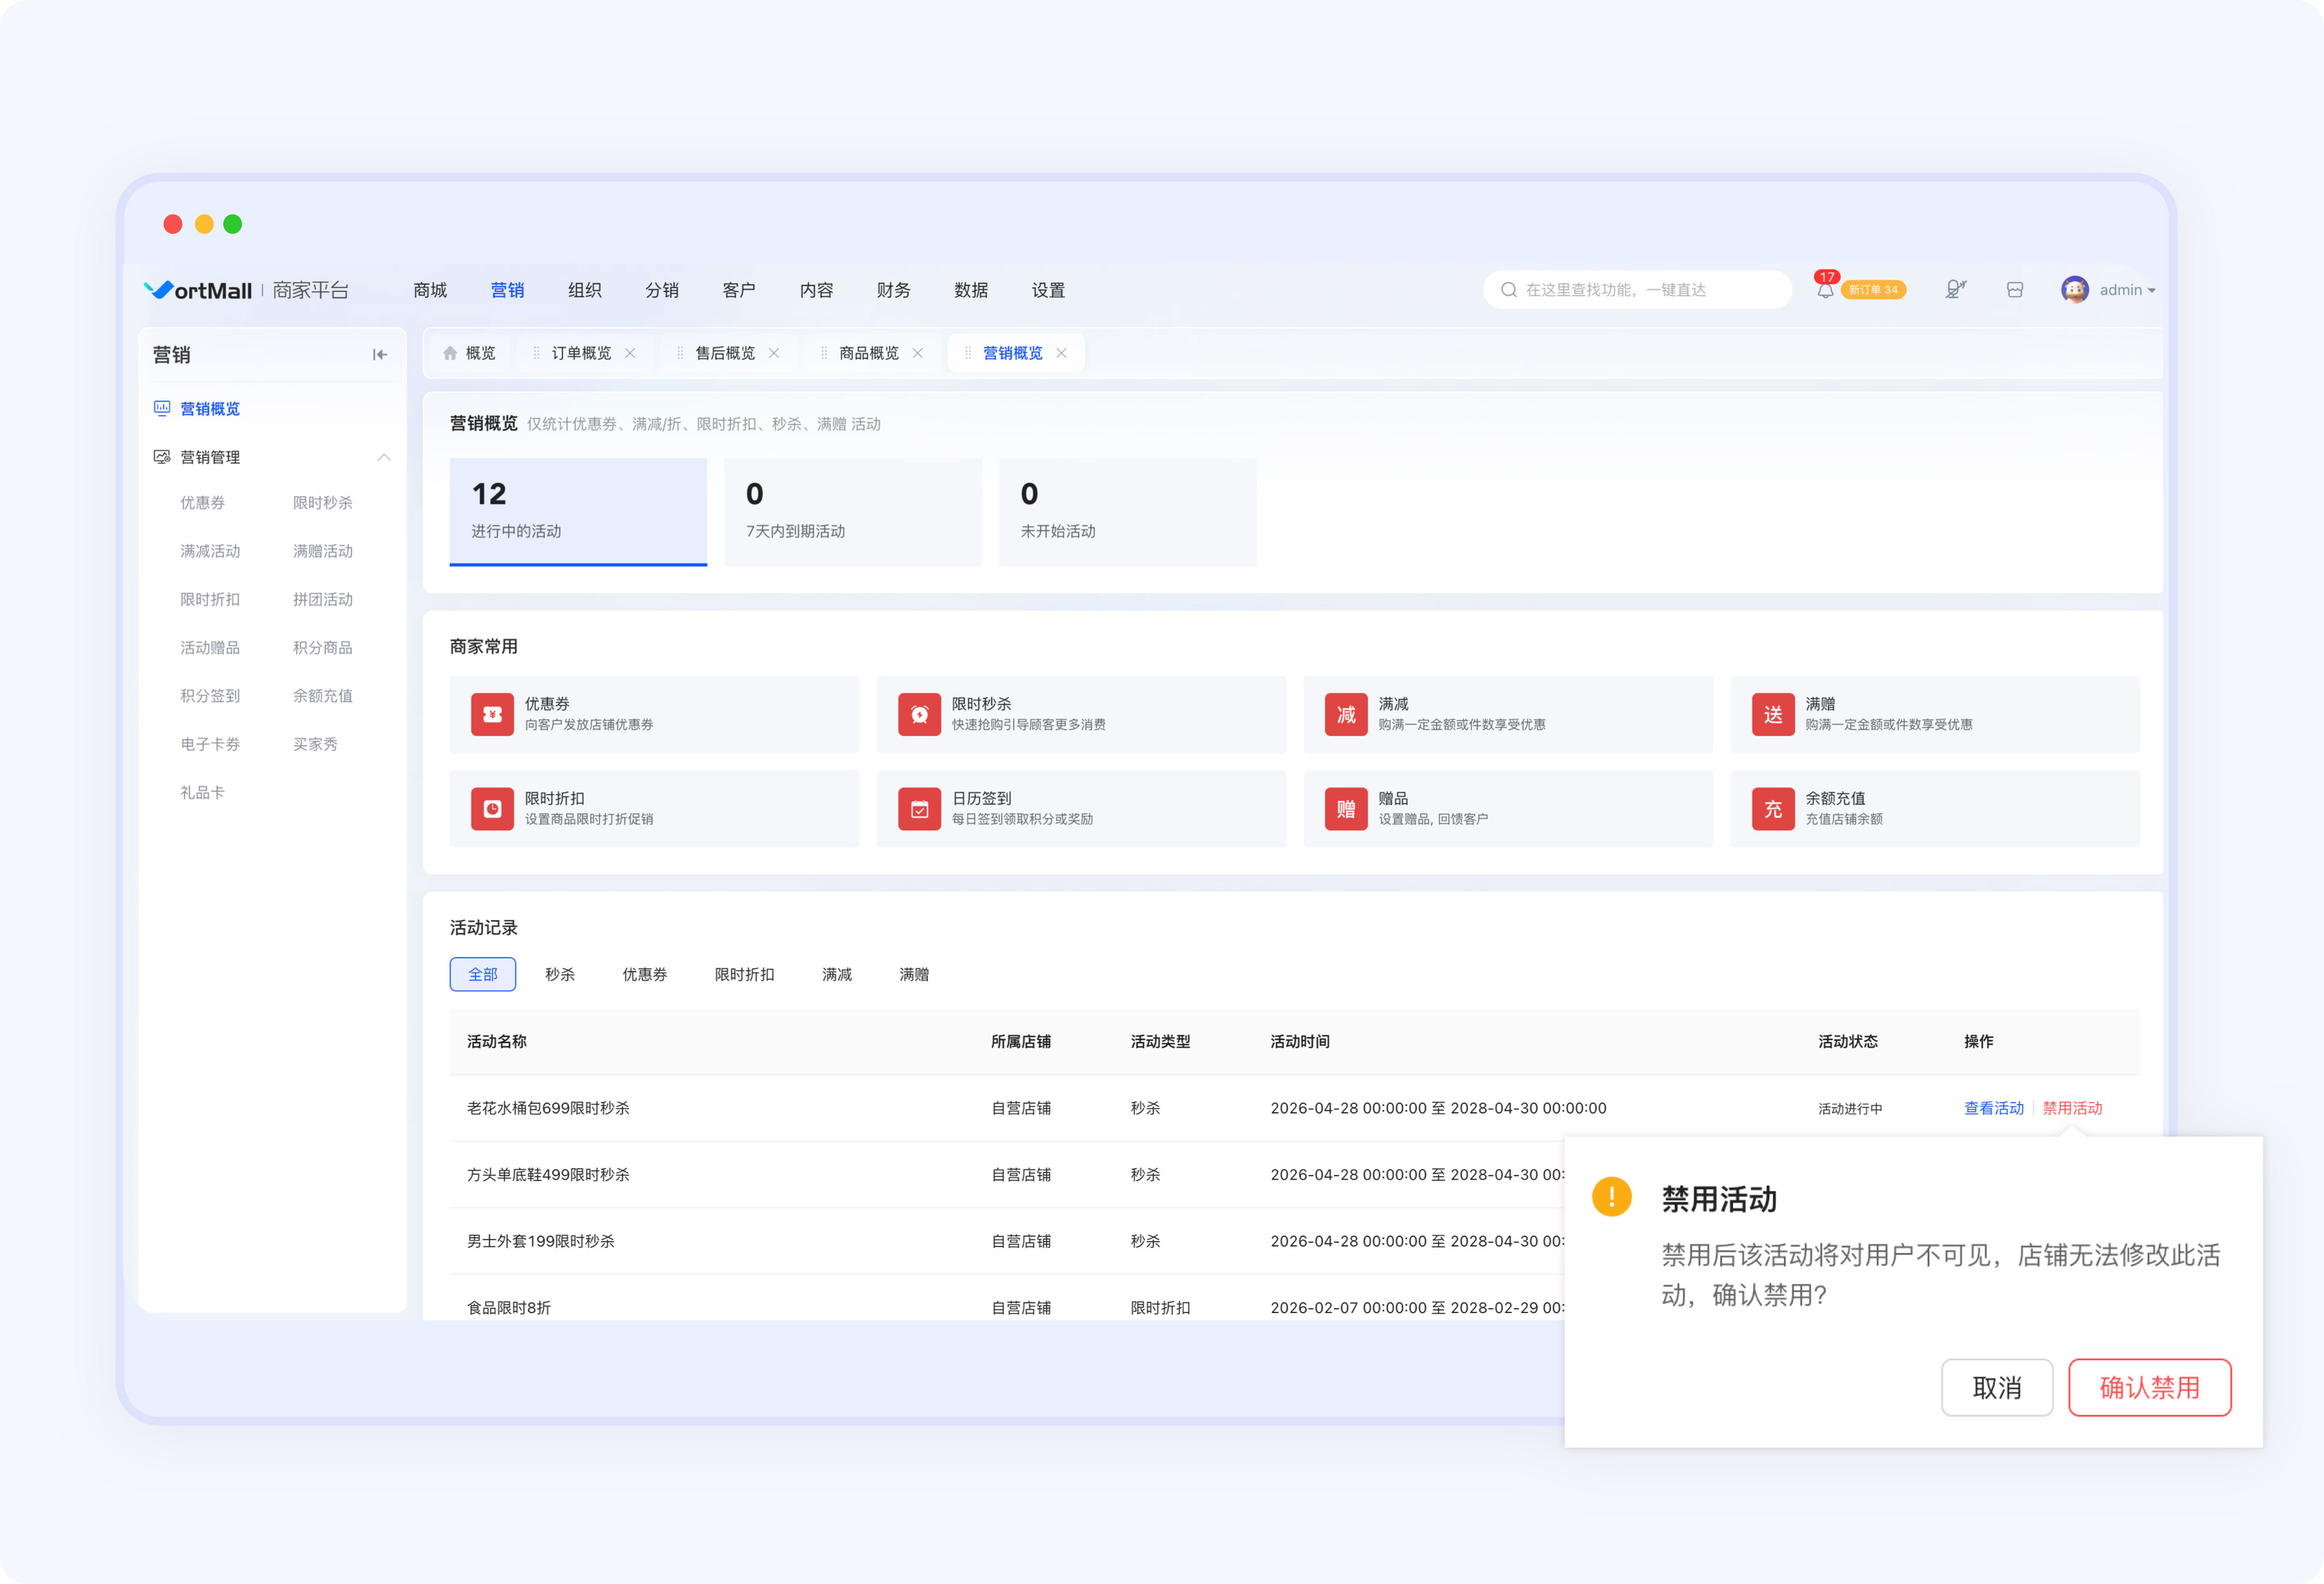This screenshot has width=2324, height=1584.
Task: Focus the function search field
Action: pos(1637,290)
